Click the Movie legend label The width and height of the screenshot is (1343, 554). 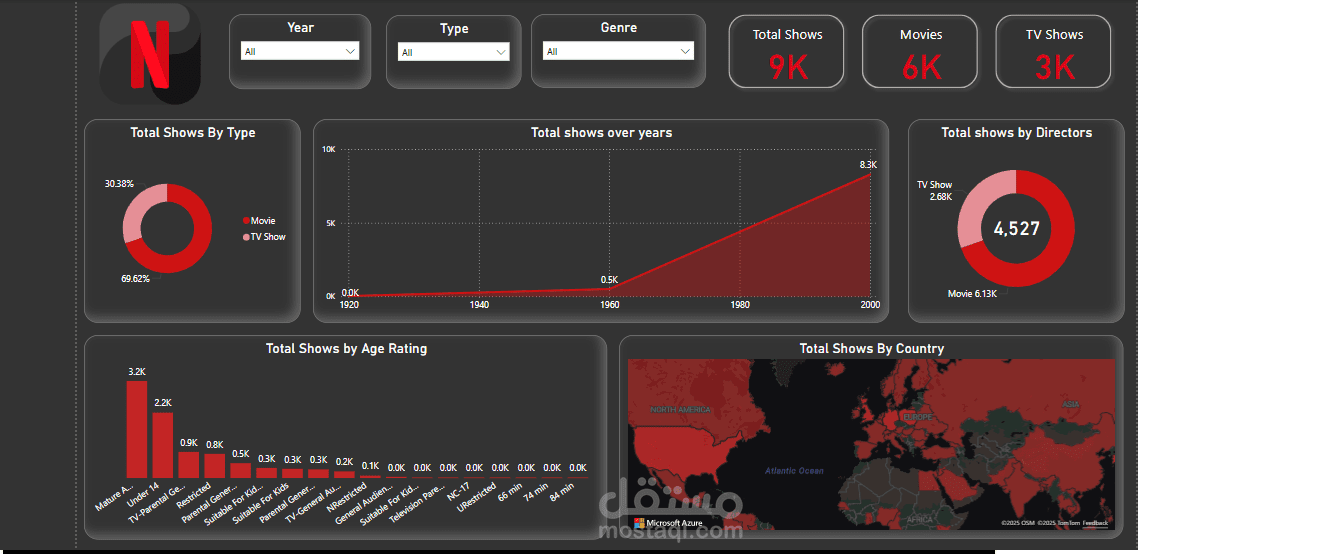click(x=263, y=221)
